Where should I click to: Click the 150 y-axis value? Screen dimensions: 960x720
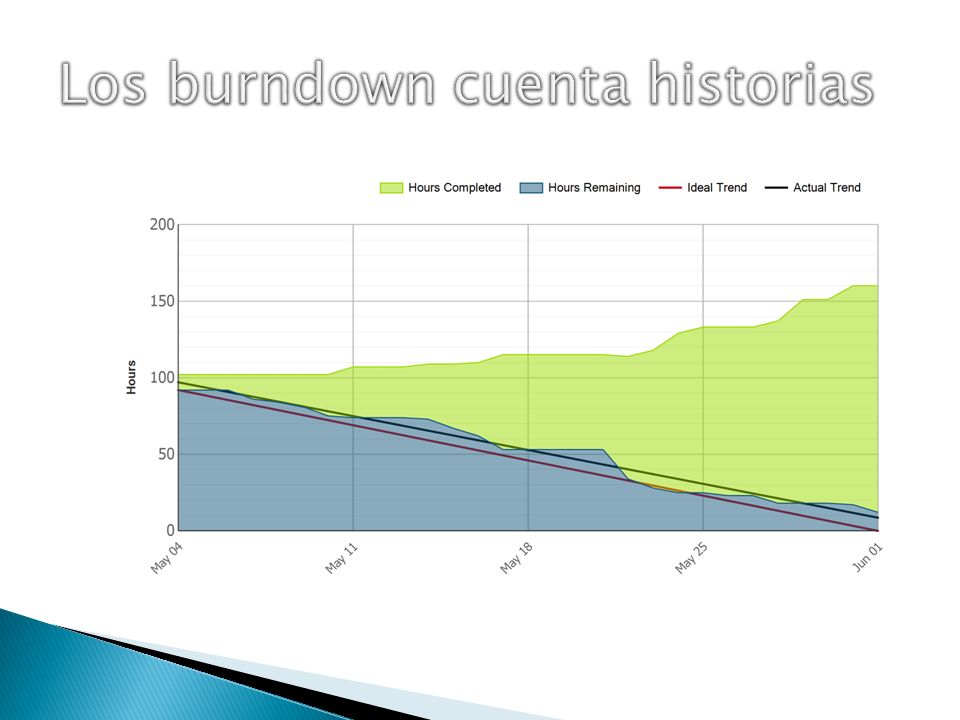click(162, 301)
